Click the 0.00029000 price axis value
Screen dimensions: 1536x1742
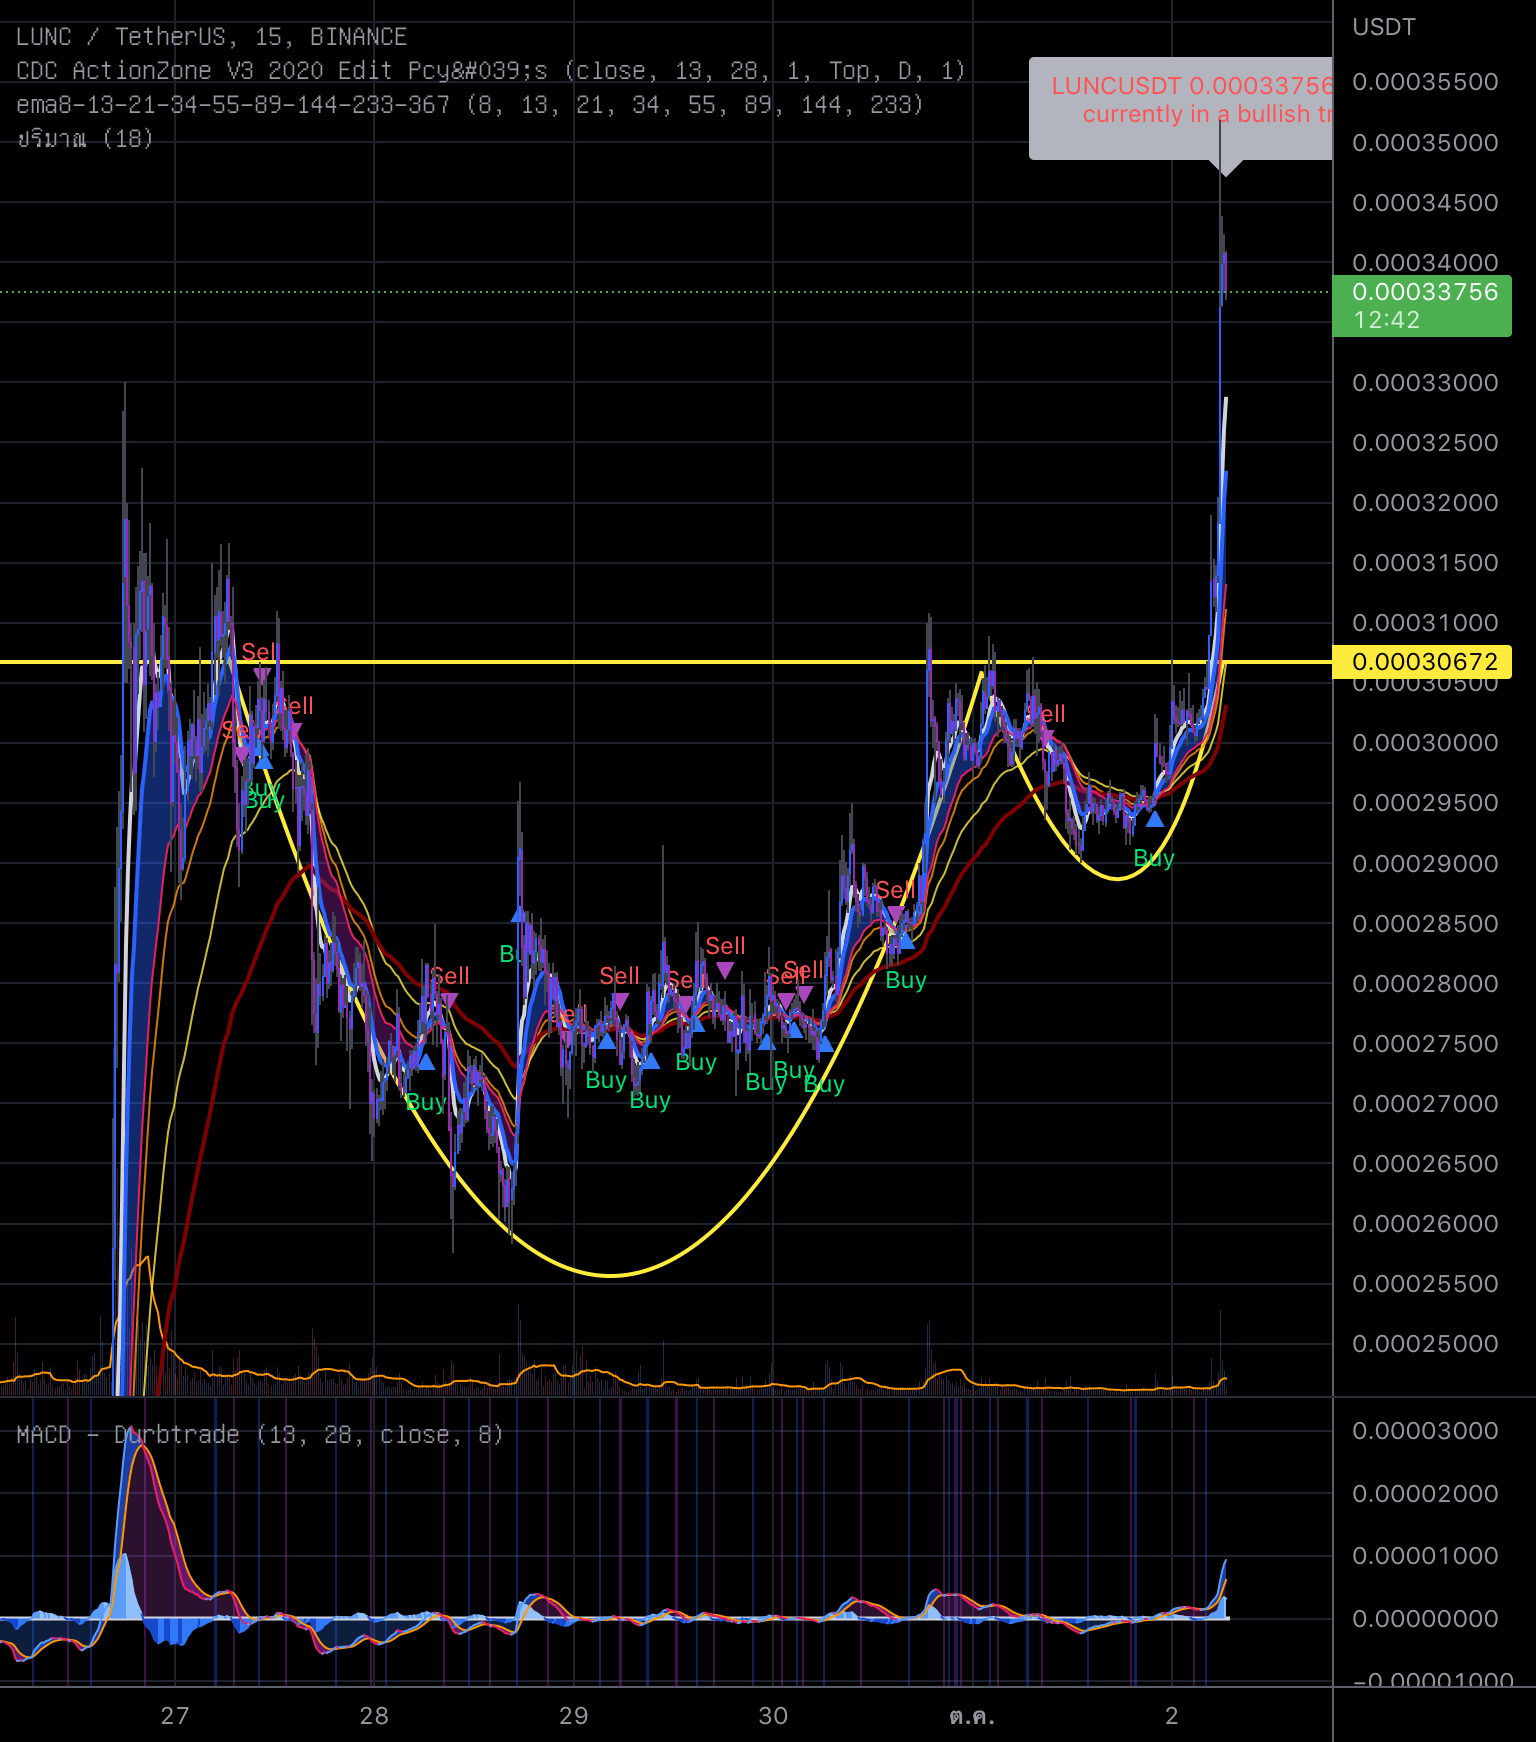[x=1425, y=864]
